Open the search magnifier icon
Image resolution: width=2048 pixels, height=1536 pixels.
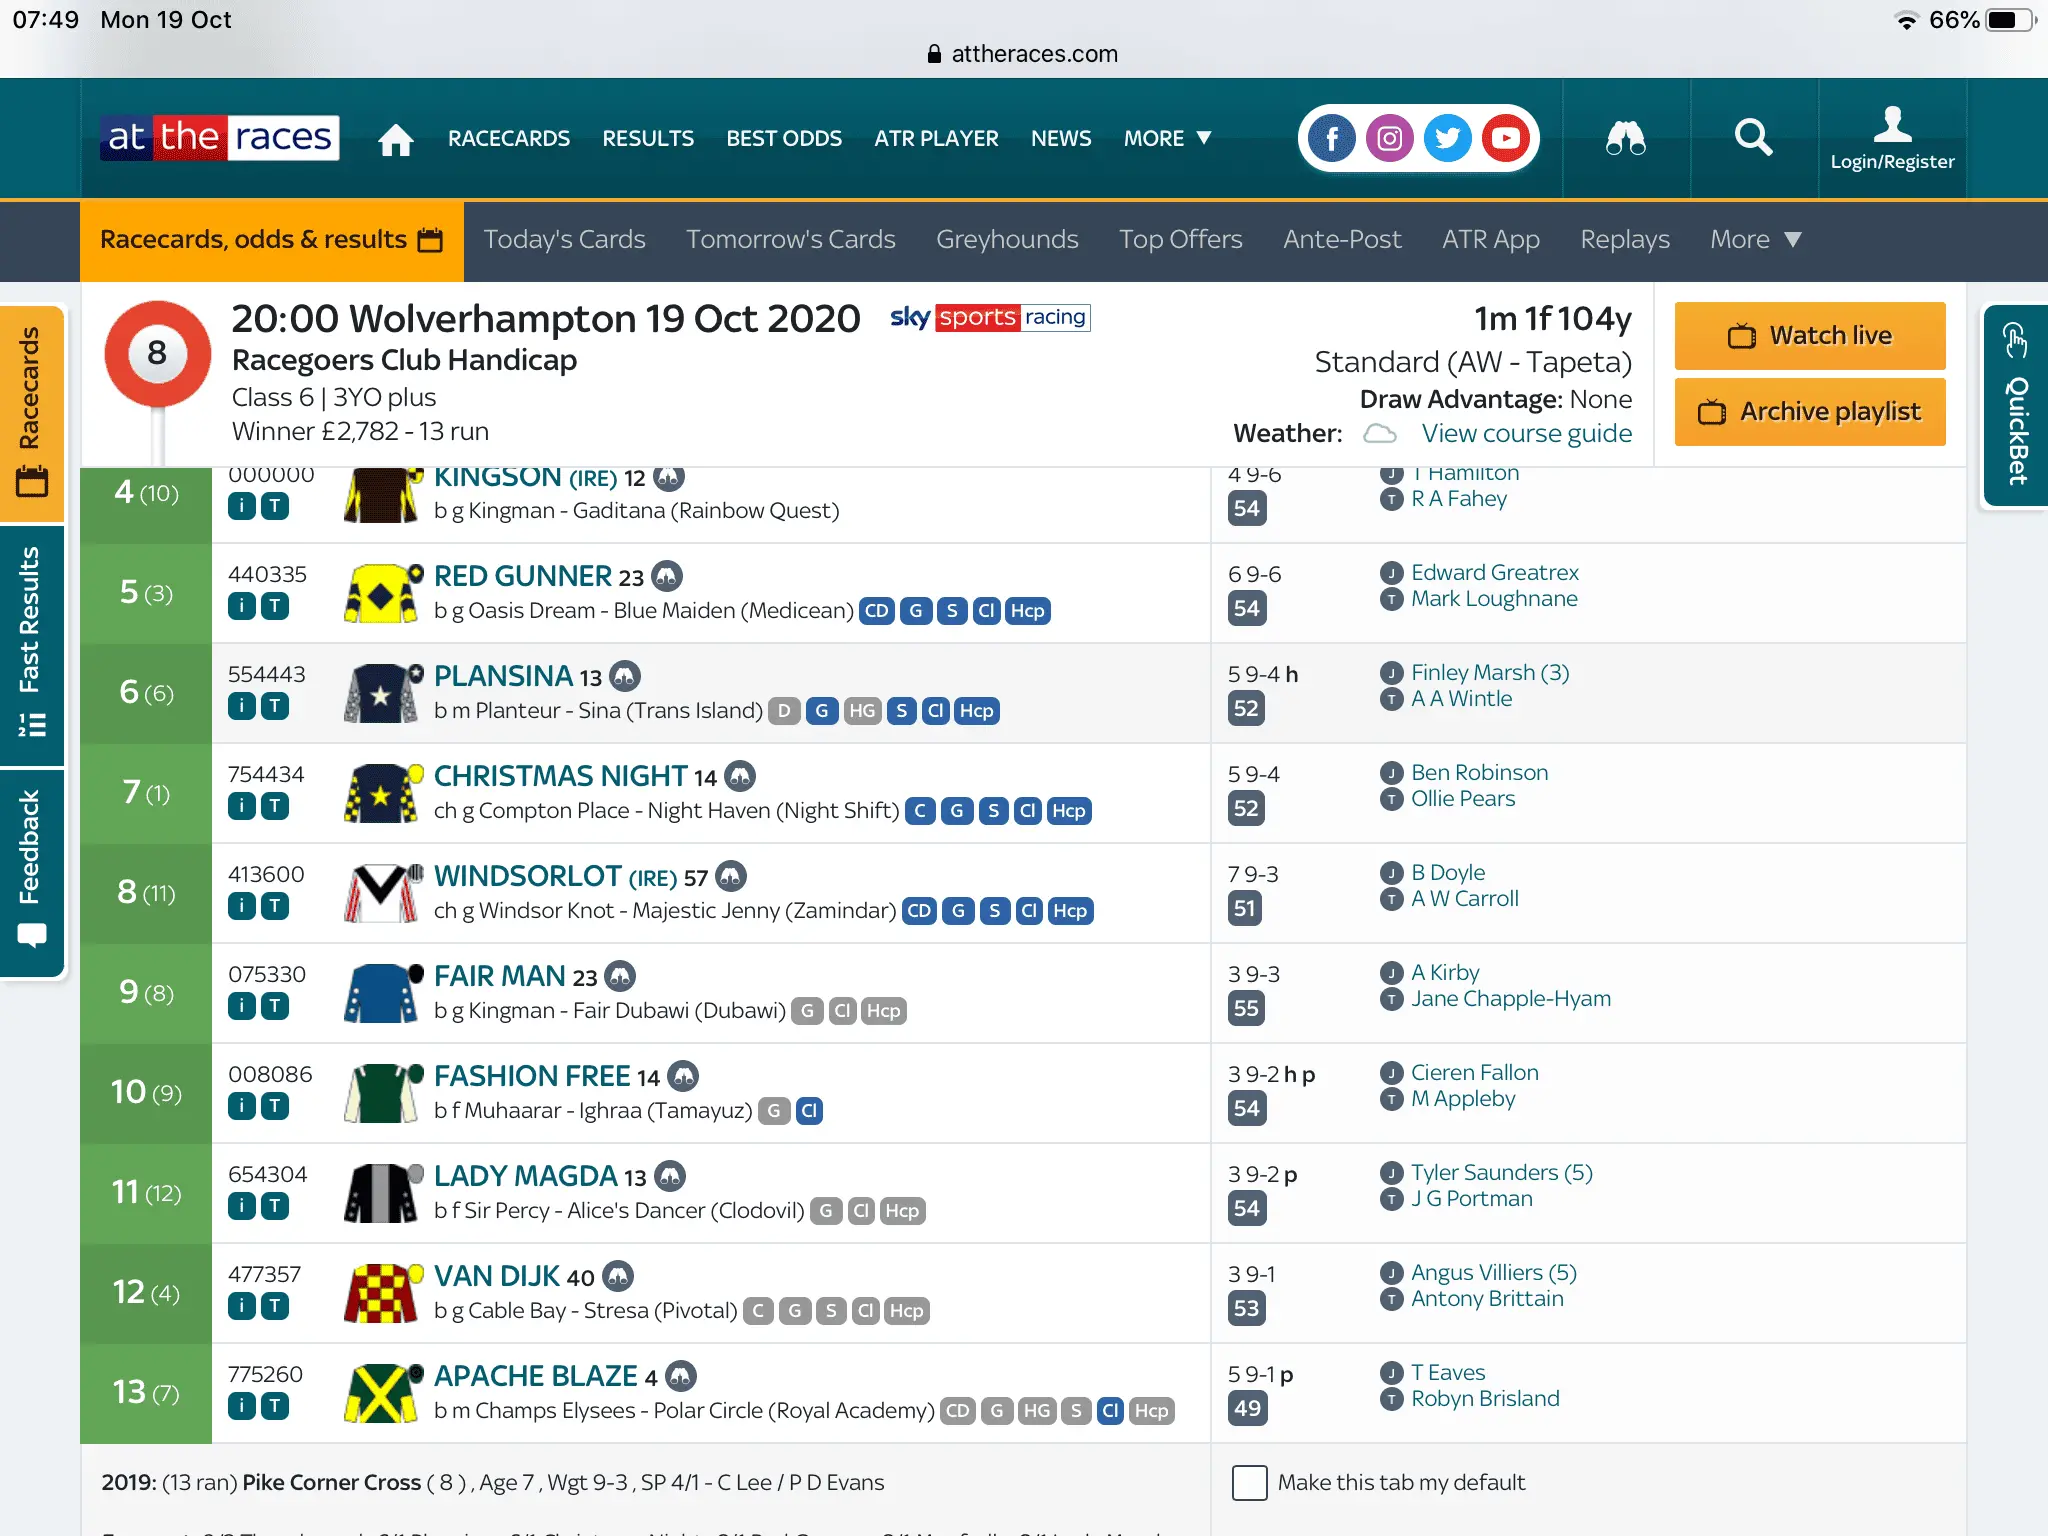[x=1753, y=138]
